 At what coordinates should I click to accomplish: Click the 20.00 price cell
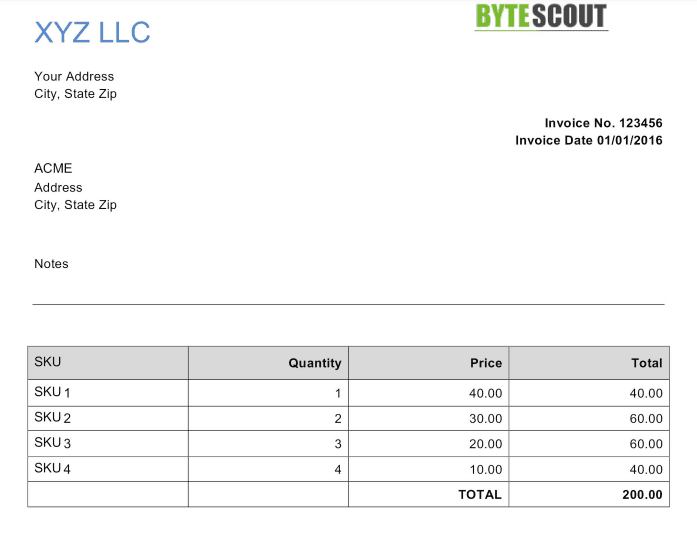(486, 444)
